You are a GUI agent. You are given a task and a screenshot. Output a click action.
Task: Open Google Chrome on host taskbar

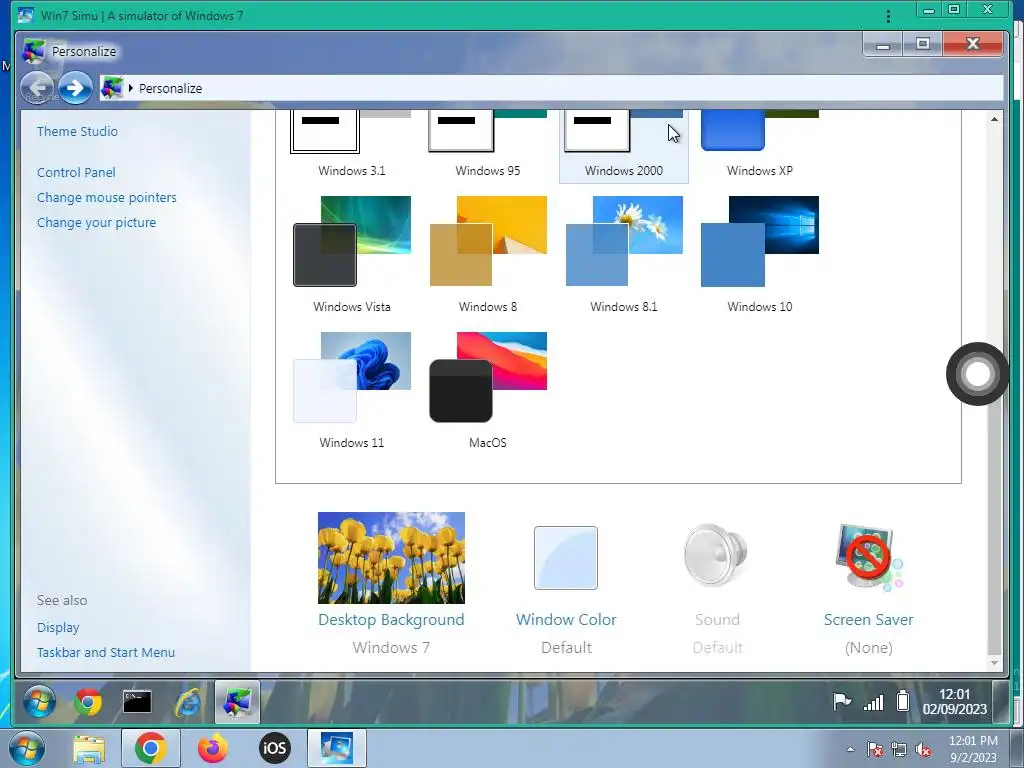[x=151, y=748]
